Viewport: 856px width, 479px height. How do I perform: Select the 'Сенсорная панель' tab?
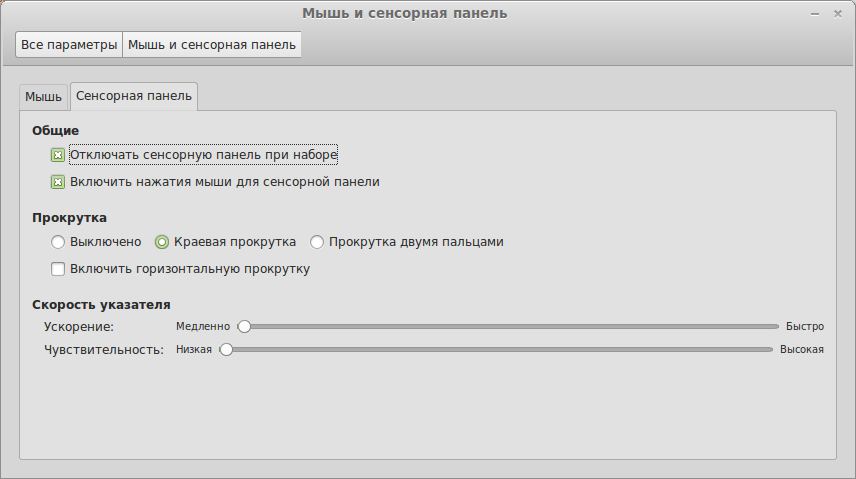[x=134, y=96]
